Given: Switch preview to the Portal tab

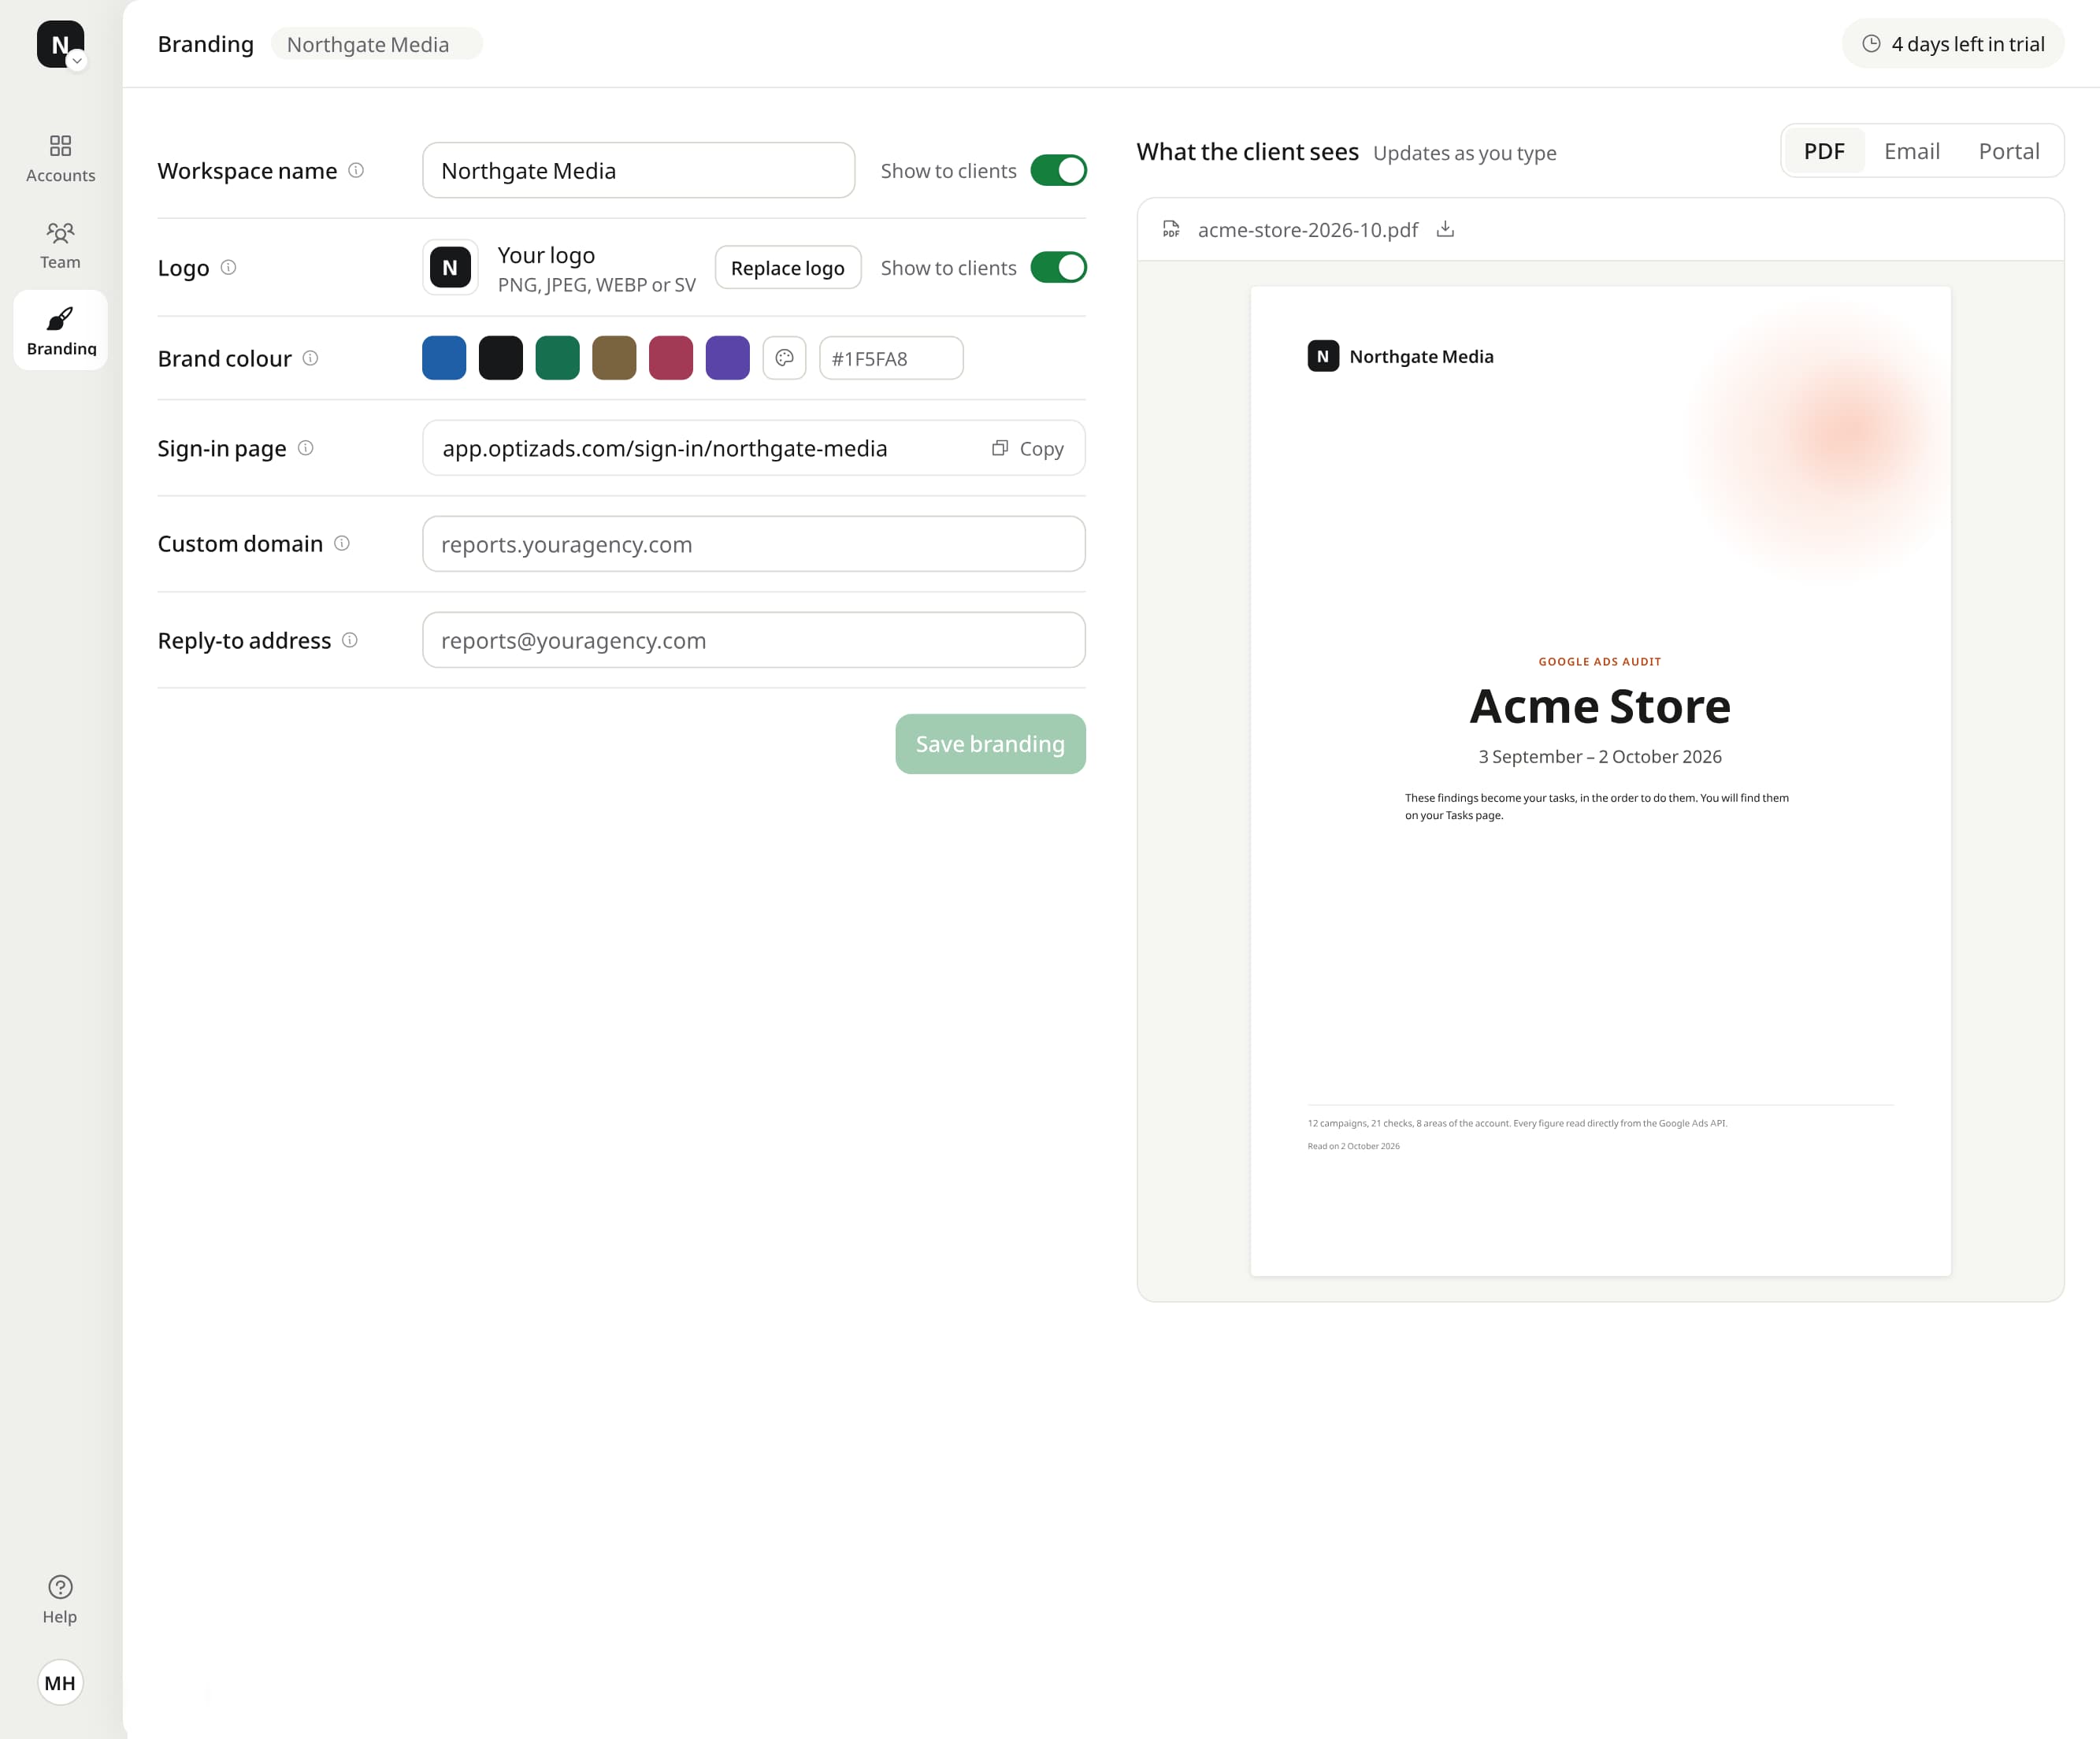Looking at the screenshot, I should (2009, 151).
